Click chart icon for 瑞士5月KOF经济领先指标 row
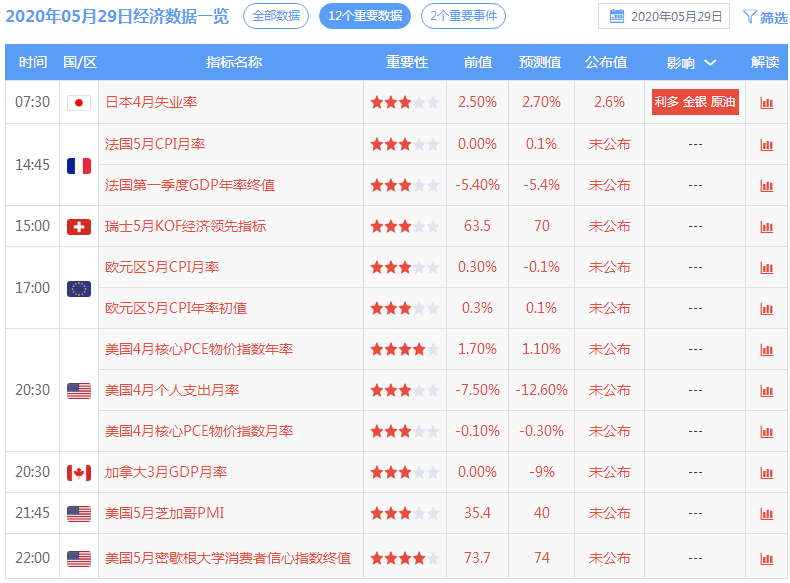The image size is (790, 583). tap(766, 227)
